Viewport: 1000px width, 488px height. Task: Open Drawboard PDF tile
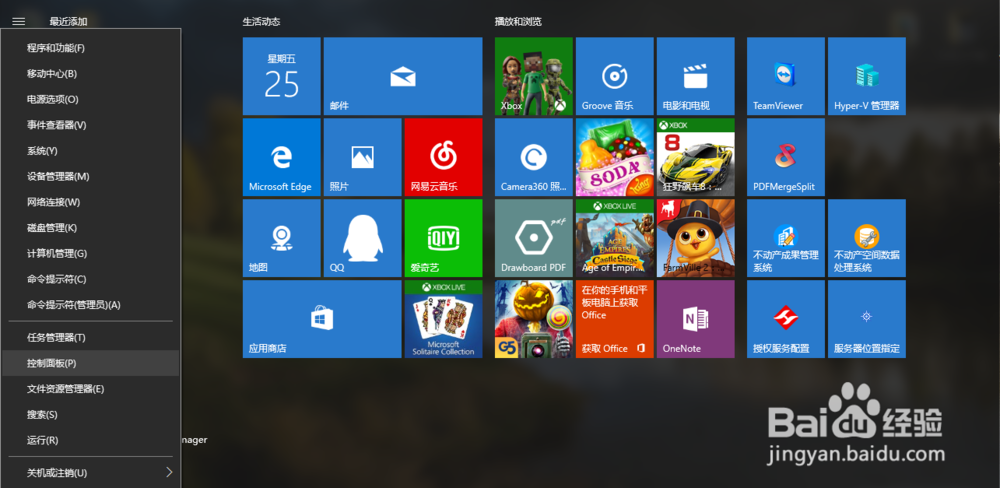534,238
